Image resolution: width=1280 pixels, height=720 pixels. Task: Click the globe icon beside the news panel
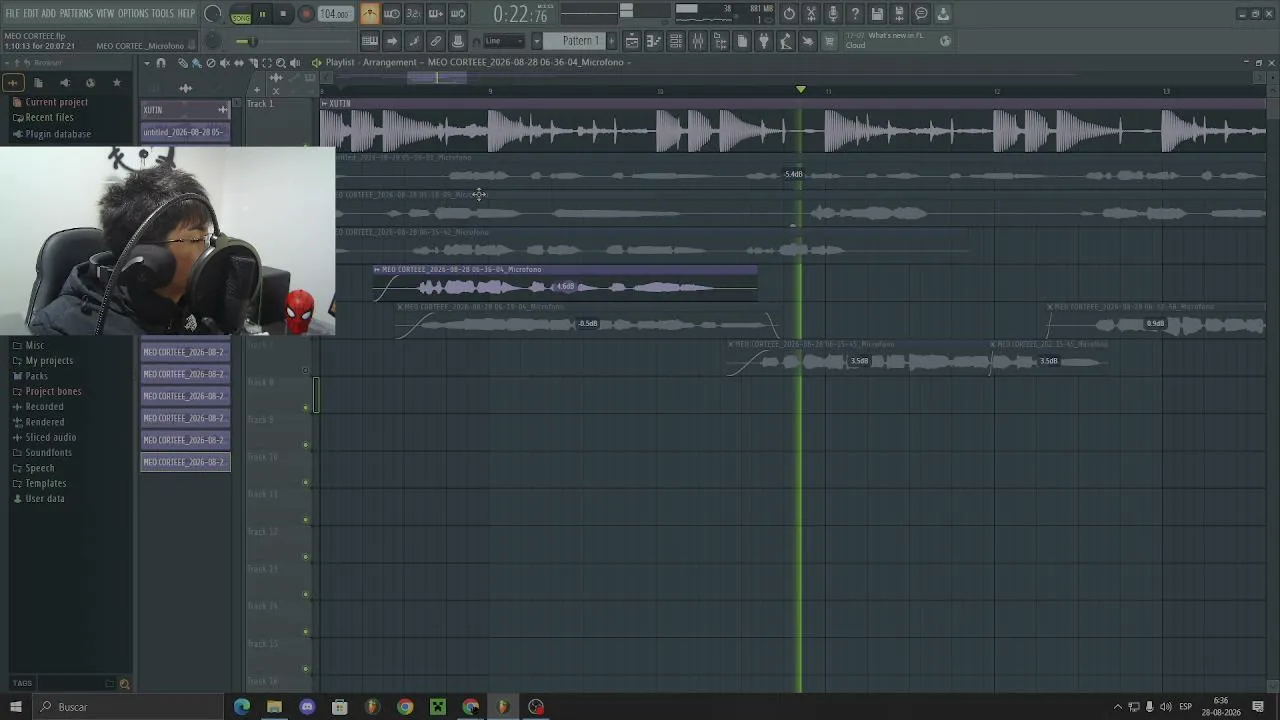tap(946, 41)
